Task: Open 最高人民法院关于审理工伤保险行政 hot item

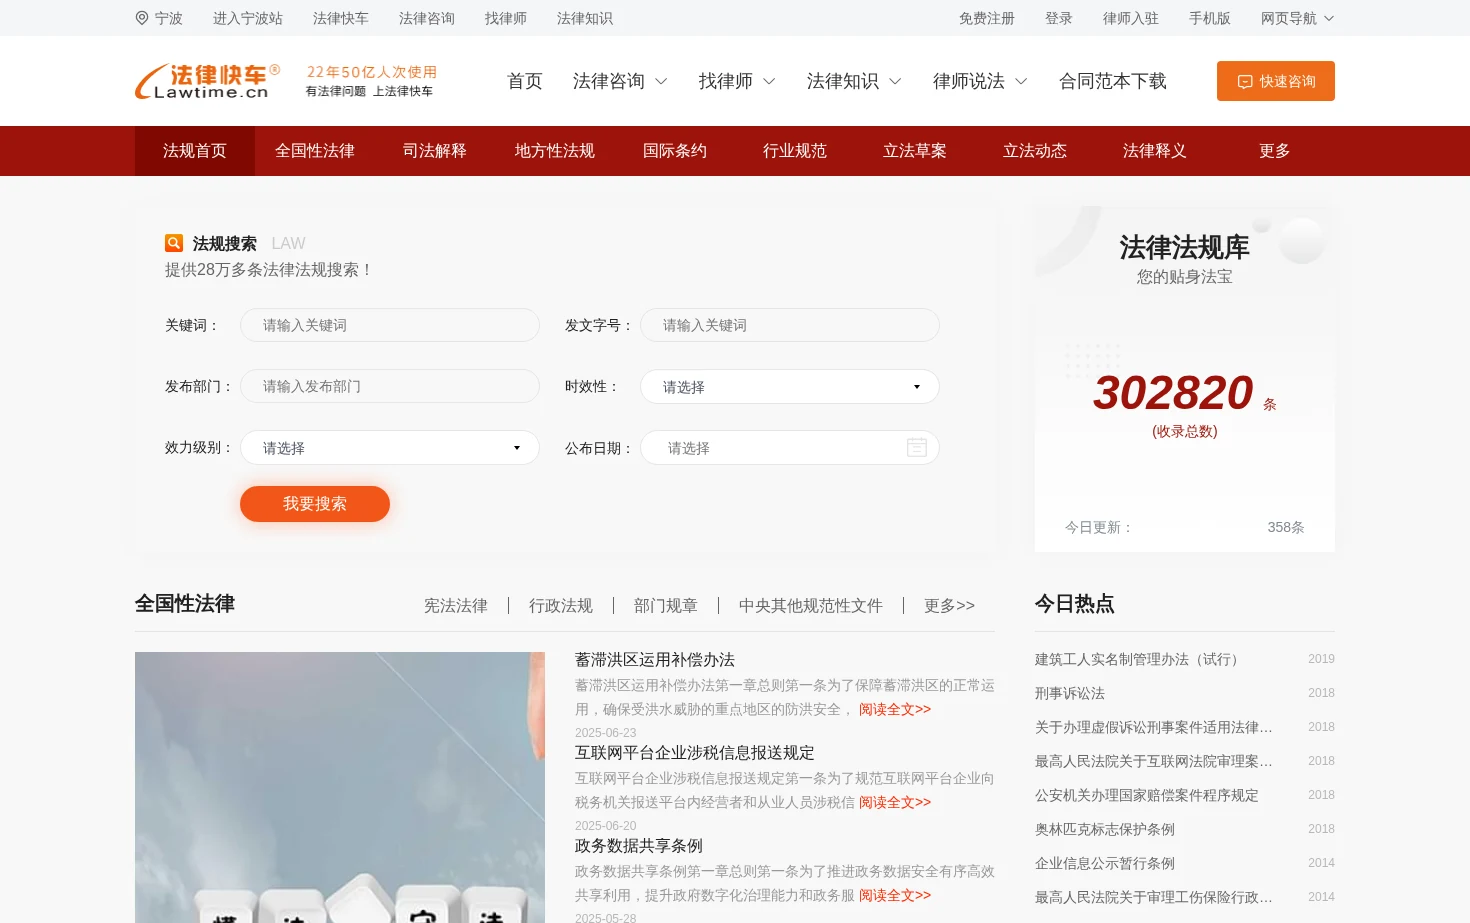Action: click(1154, 897)
